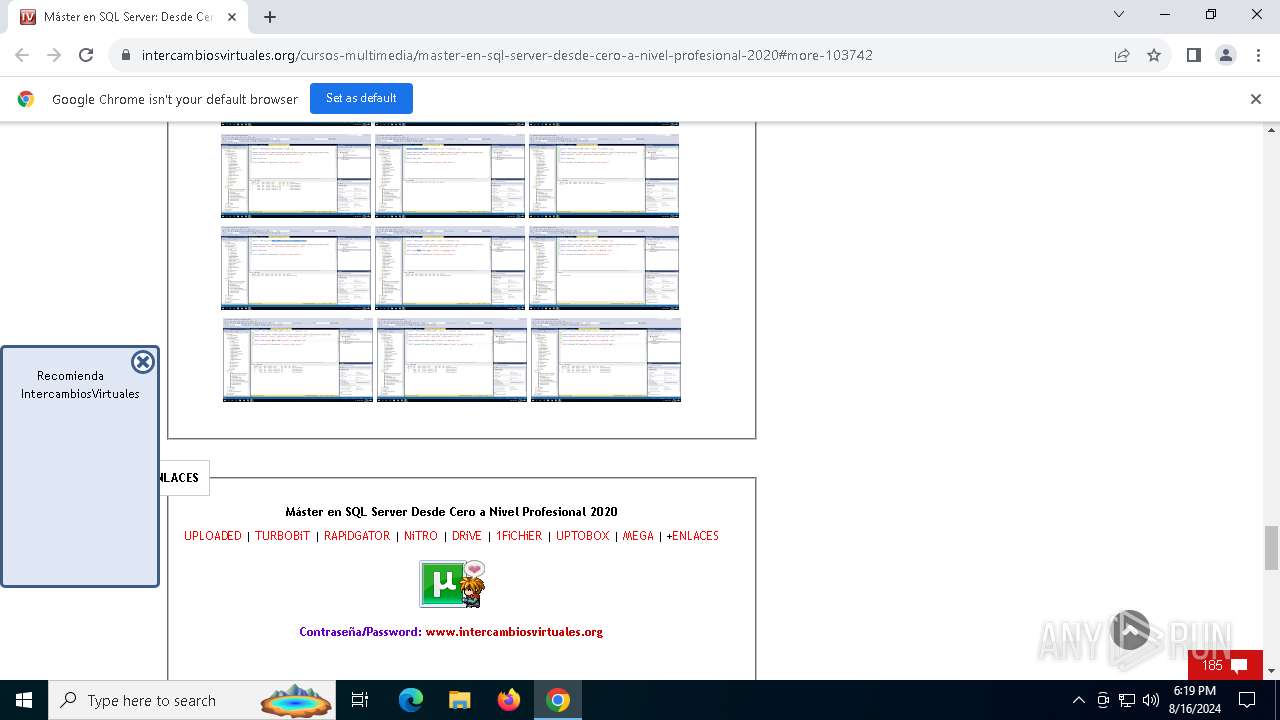Open the MEGA download link
1280x720 pixels.
point(638,536)
